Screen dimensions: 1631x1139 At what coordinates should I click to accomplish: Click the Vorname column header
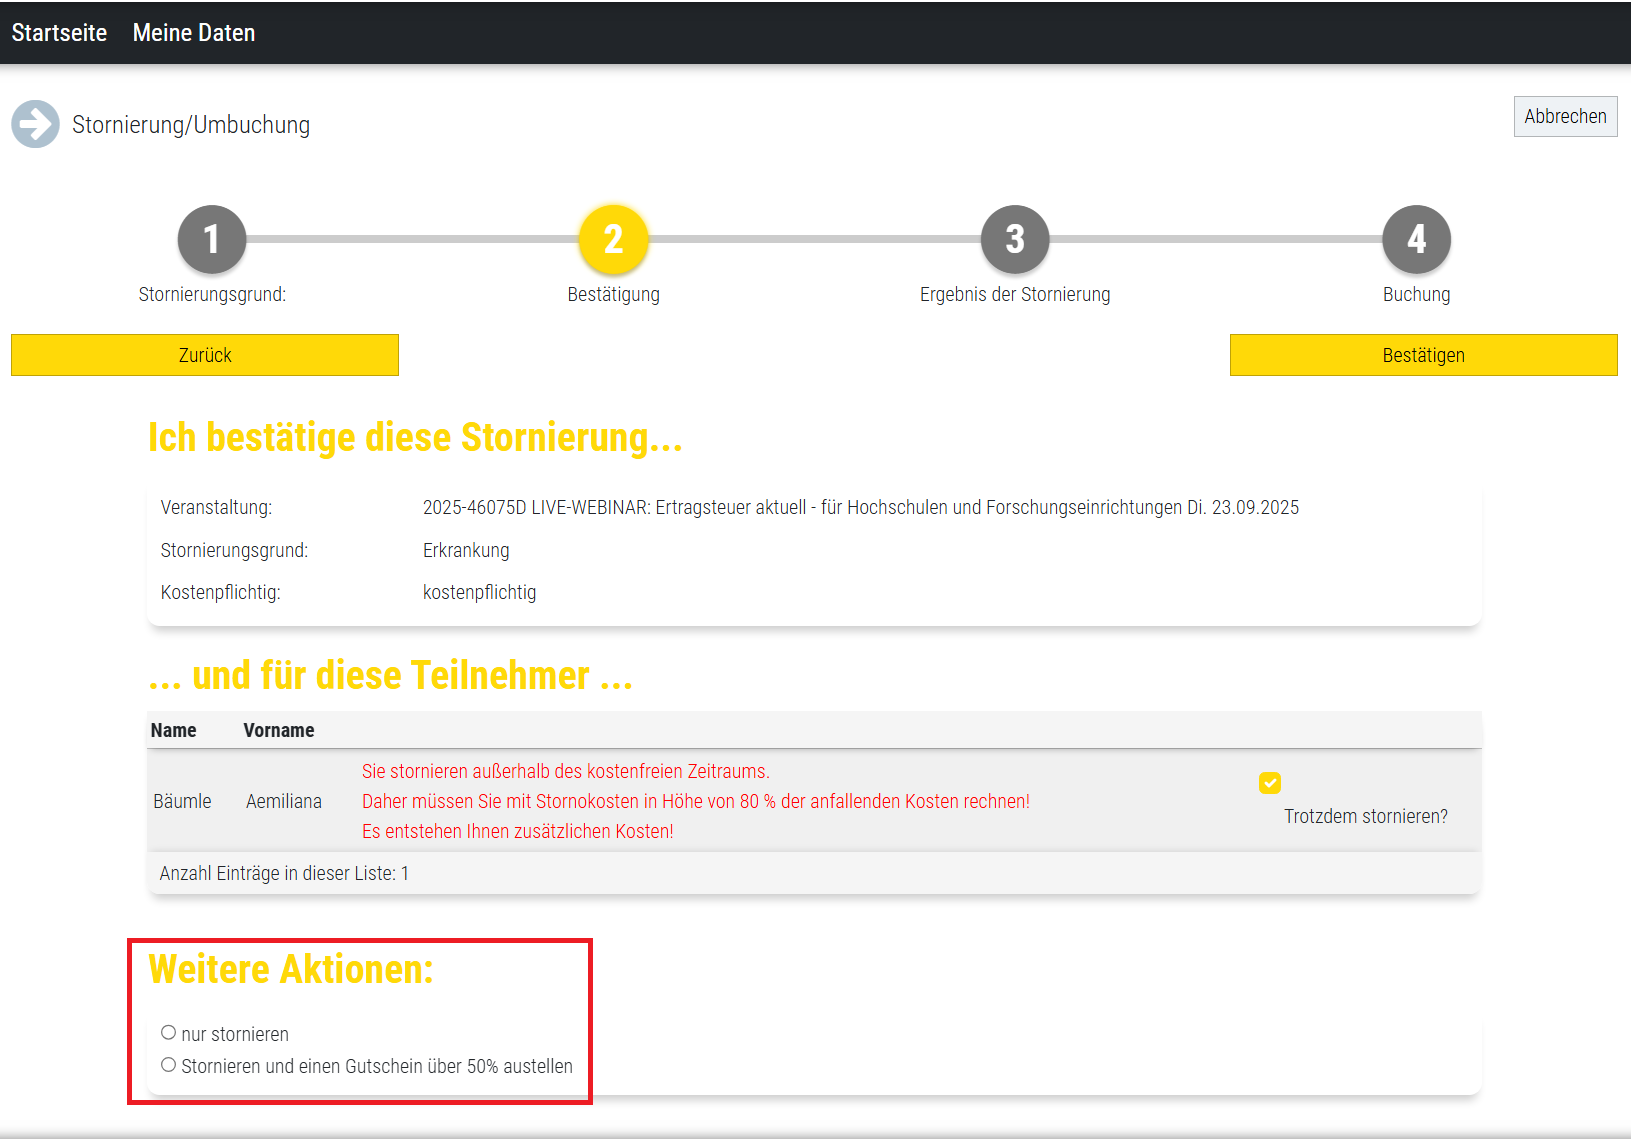[278, 730]
